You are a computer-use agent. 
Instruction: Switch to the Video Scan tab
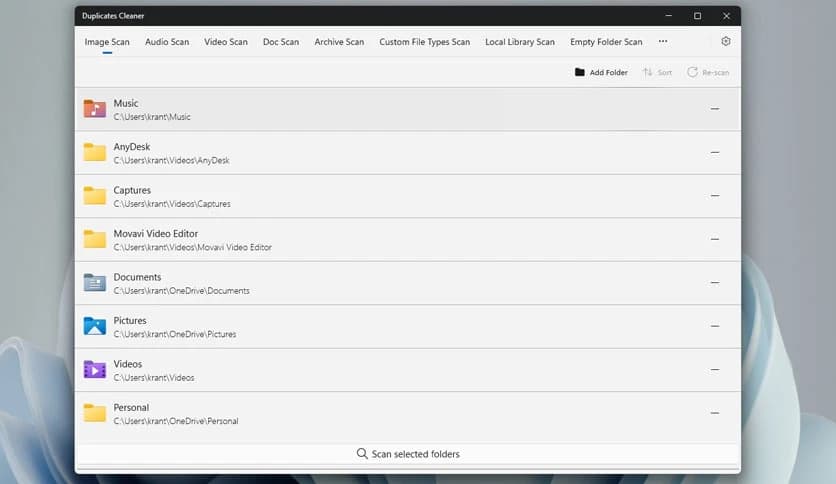(226, 42)
